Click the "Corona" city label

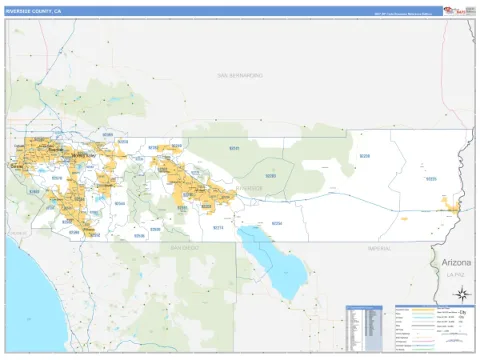pyautogui.click(x=17, y=166)
